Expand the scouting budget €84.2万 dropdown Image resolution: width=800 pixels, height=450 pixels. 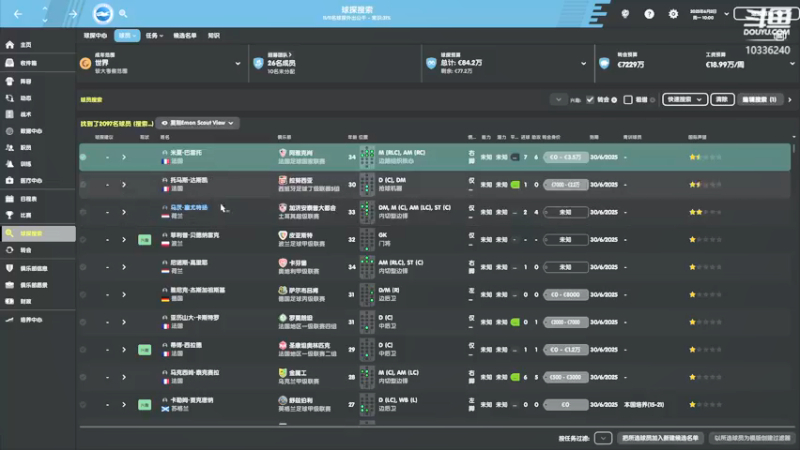point(584,64)
